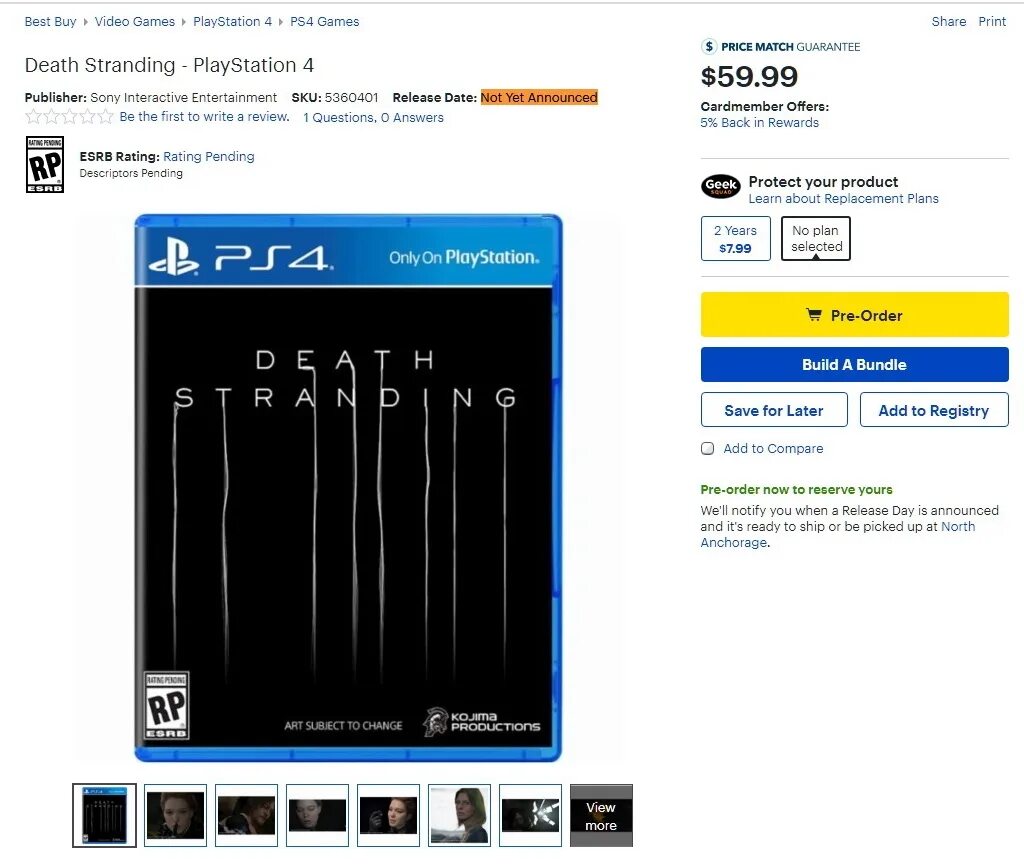
Task: Click the Price Match Guarantee dollar icon
Action: pyautogui.click(x=710, y=47)
